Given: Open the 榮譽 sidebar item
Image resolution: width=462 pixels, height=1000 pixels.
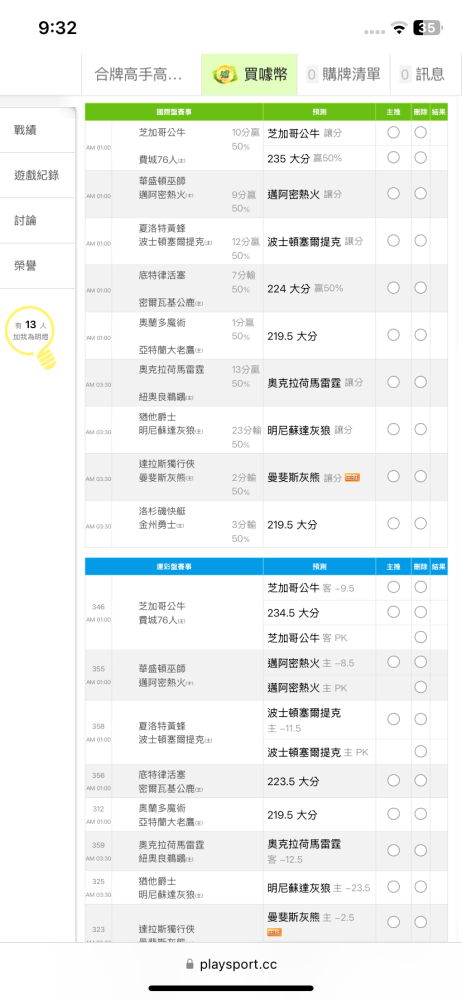Looking at the screenshot, I should (38, 266).
